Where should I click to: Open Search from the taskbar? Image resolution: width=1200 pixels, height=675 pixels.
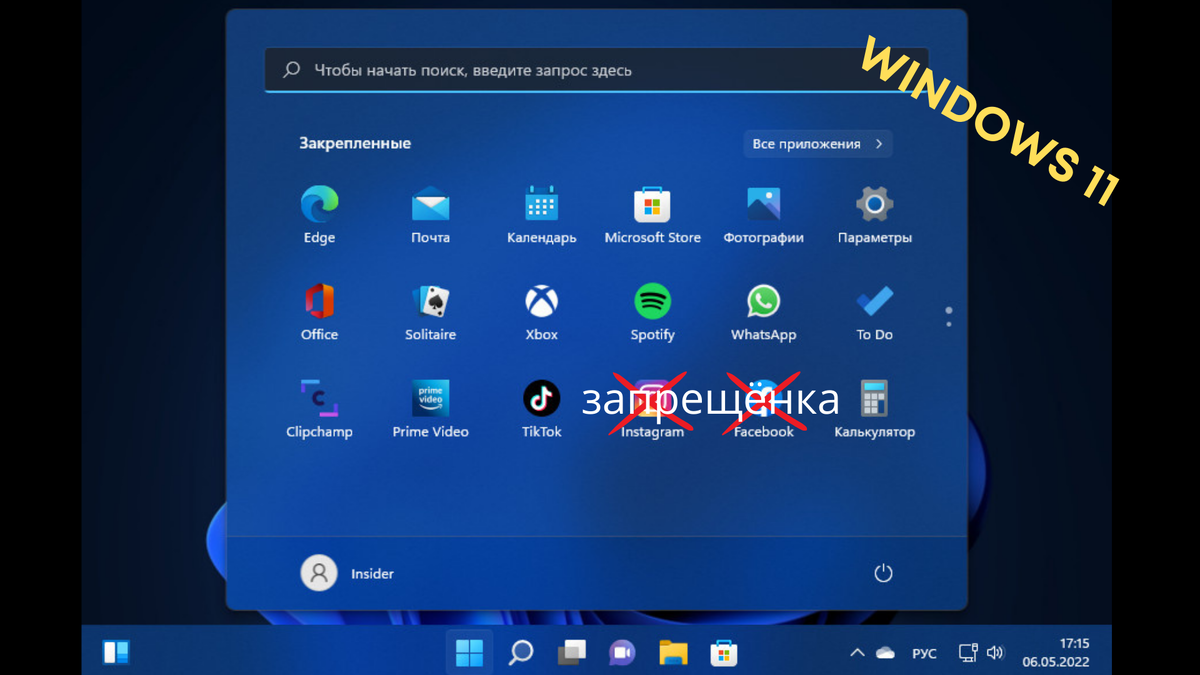click(x=520, y=653)
